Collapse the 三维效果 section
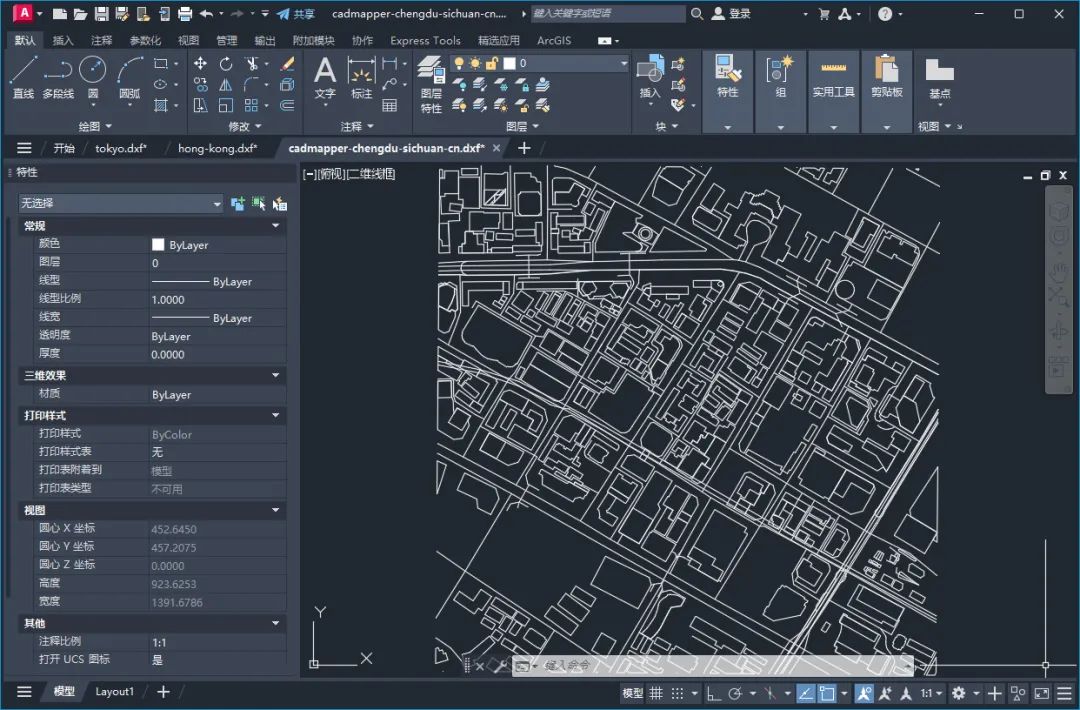Screen dimensions: 1080x710 point(276,375)
